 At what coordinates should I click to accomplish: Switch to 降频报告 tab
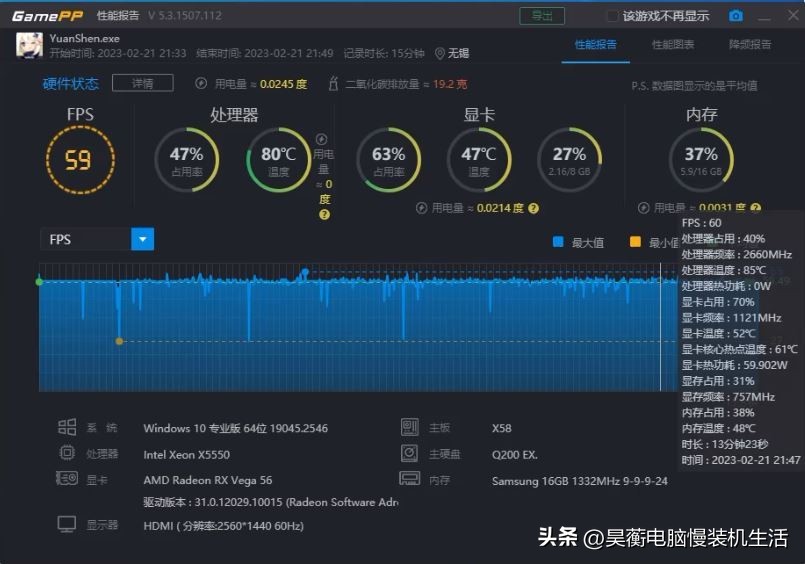(750, 45)
